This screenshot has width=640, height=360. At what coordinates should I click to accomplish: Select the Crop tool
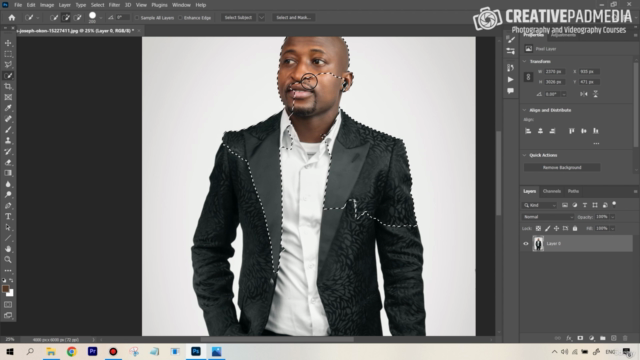point(8,86)
